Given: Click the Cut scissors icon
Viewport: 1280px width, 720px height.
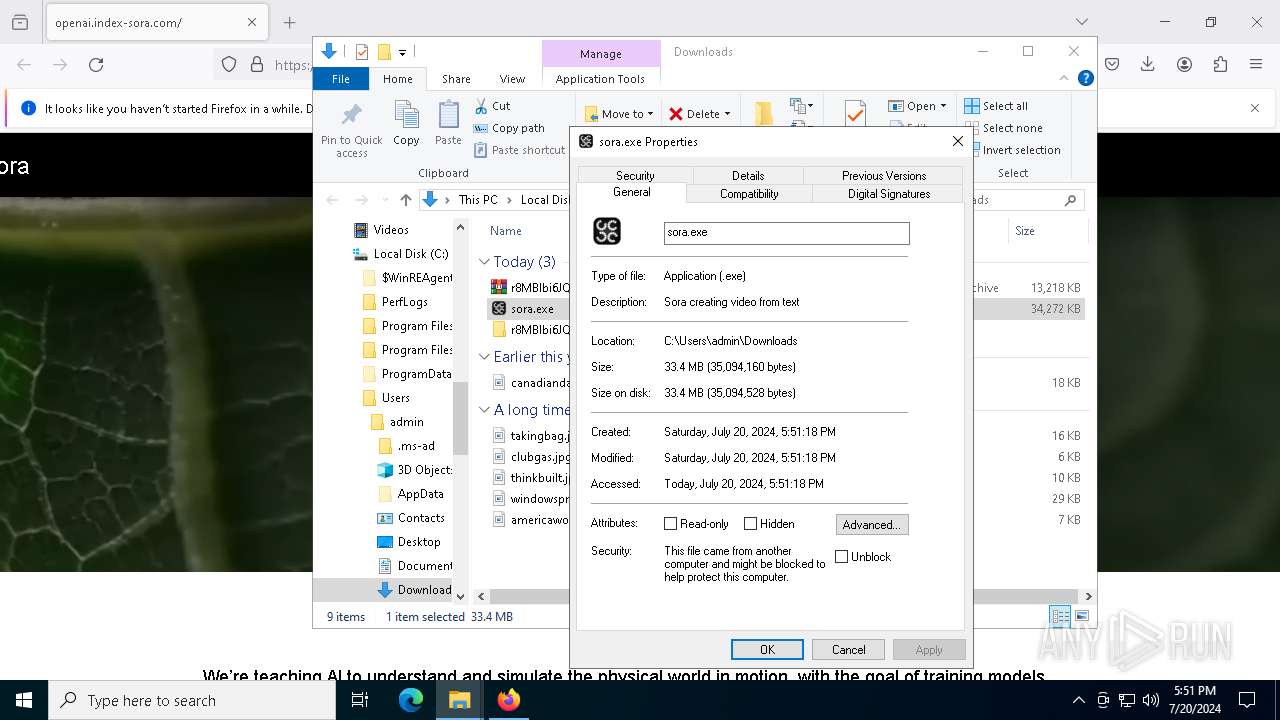Looking at the screenshot, I should click(481, 106).
